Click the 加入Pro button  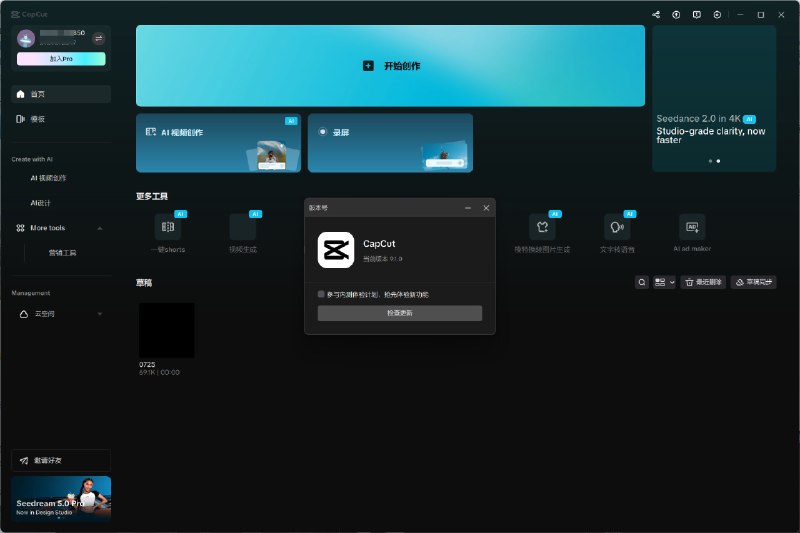61,59
